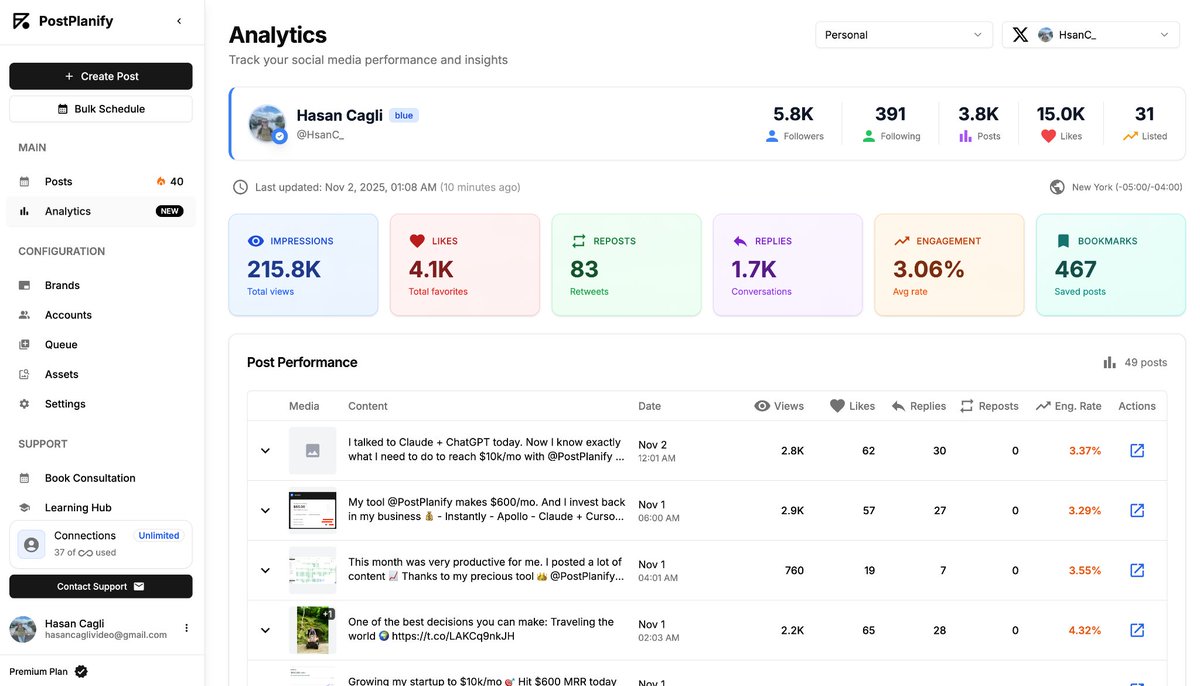1200x686 pixels.
Task: Expand the first post row details
Action: 265,450
